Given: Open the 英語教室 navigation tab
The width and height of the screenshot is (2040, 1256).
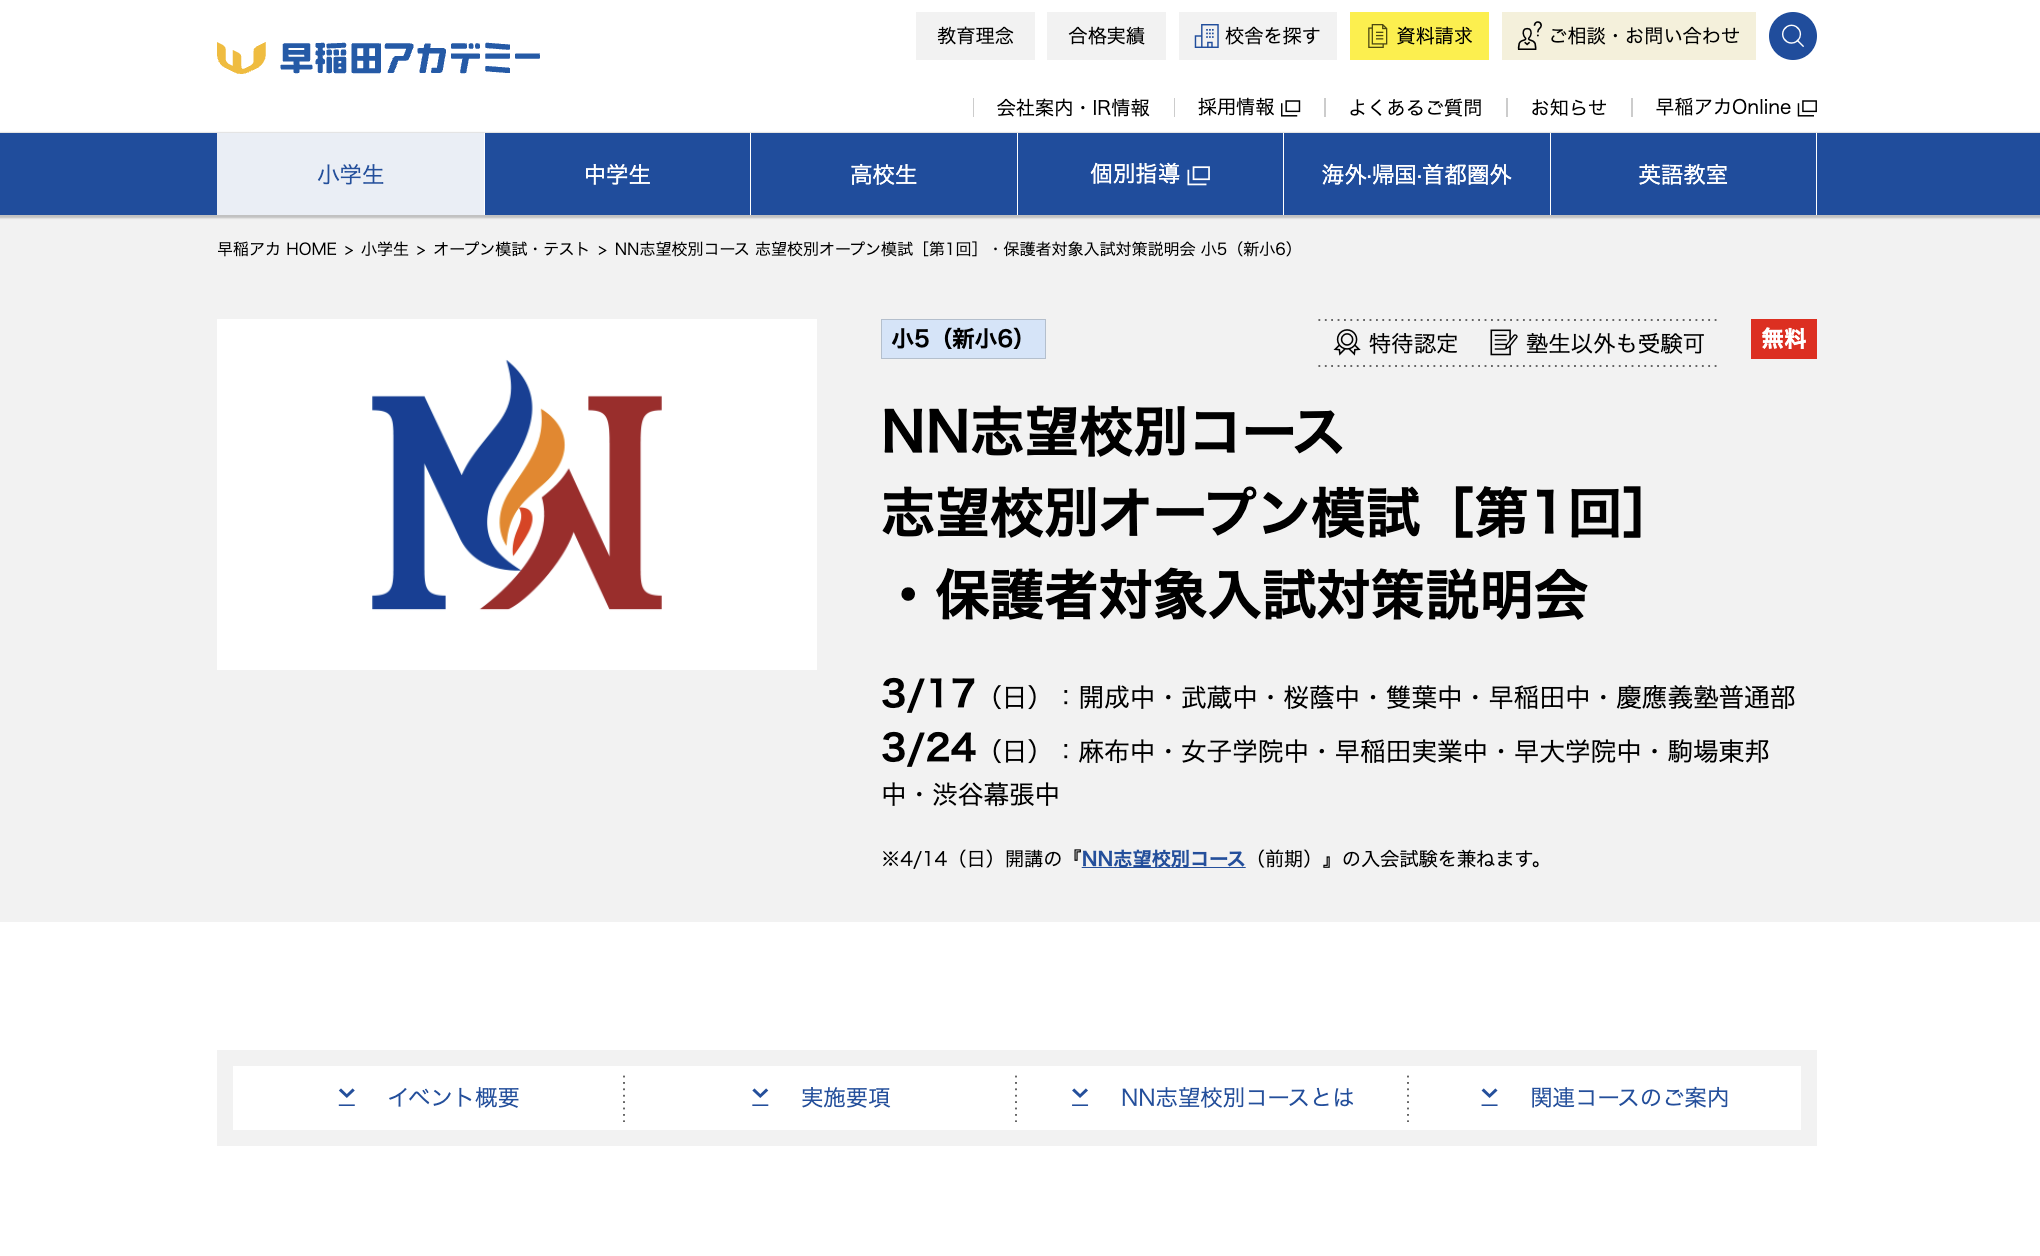Looking at the screenshot, I should point(1683,174).
